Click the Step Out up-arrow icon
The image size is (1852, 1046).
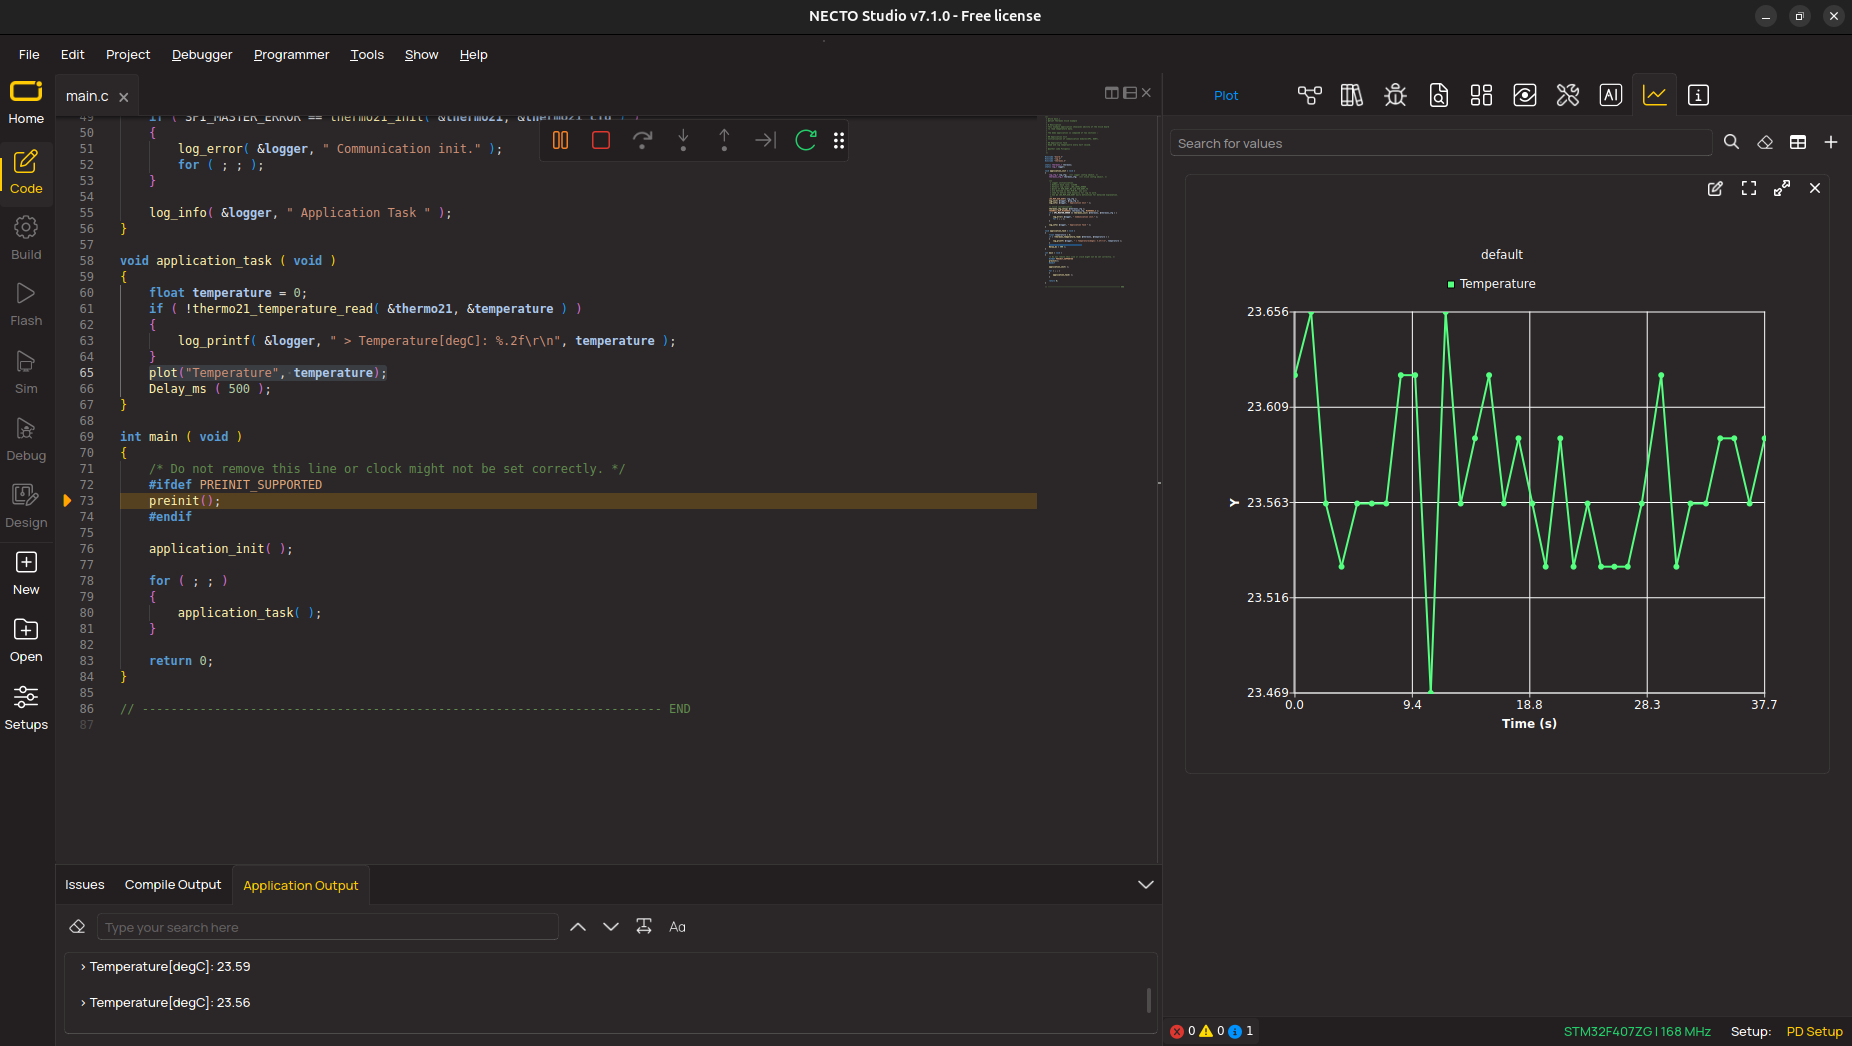(724, 141)
